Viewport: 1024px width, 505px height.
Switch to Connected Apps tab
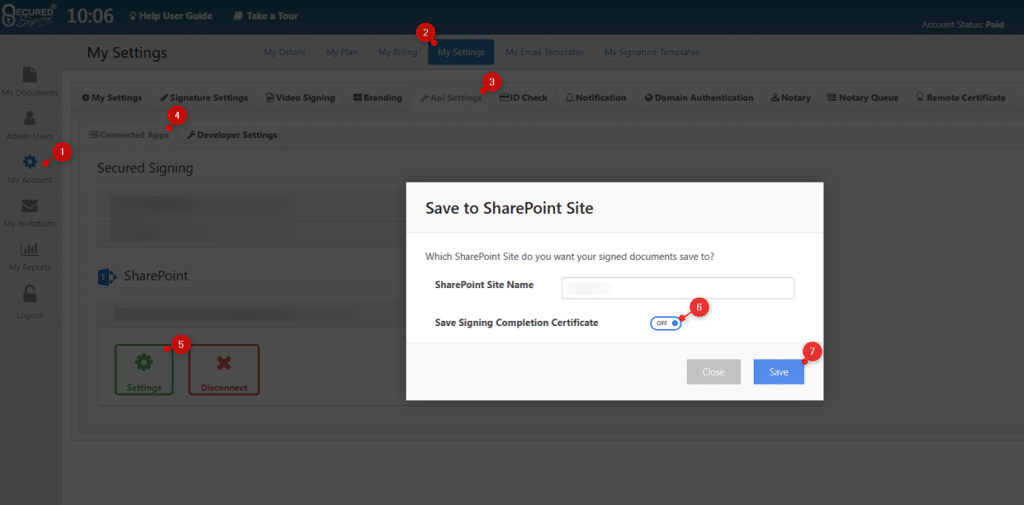(129, 135)
